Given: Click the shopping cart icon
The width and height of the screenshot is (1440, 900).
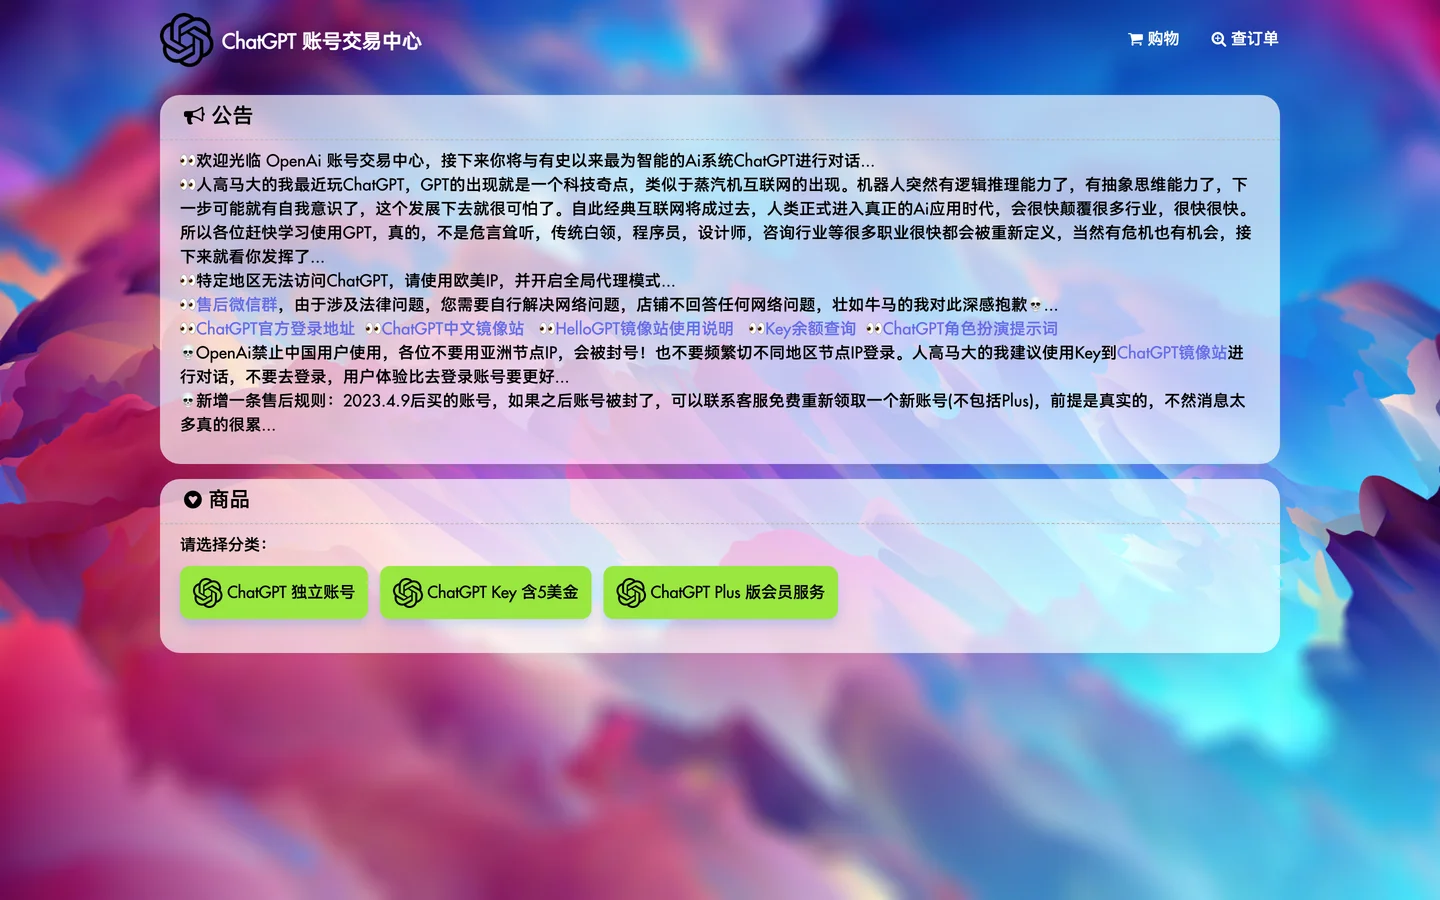Looking at the screenshot, I should pos(1135,39).
